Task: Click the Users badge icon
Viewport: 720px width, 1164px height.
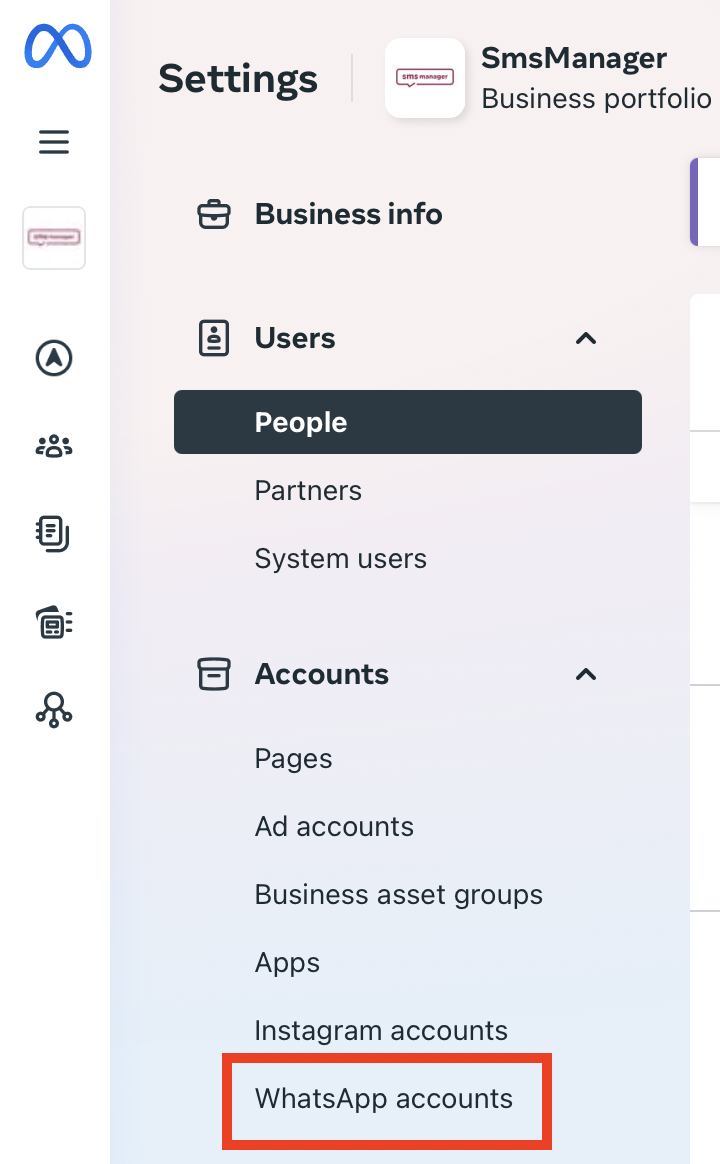Action: pyautogui.click(x=214, y=338)
